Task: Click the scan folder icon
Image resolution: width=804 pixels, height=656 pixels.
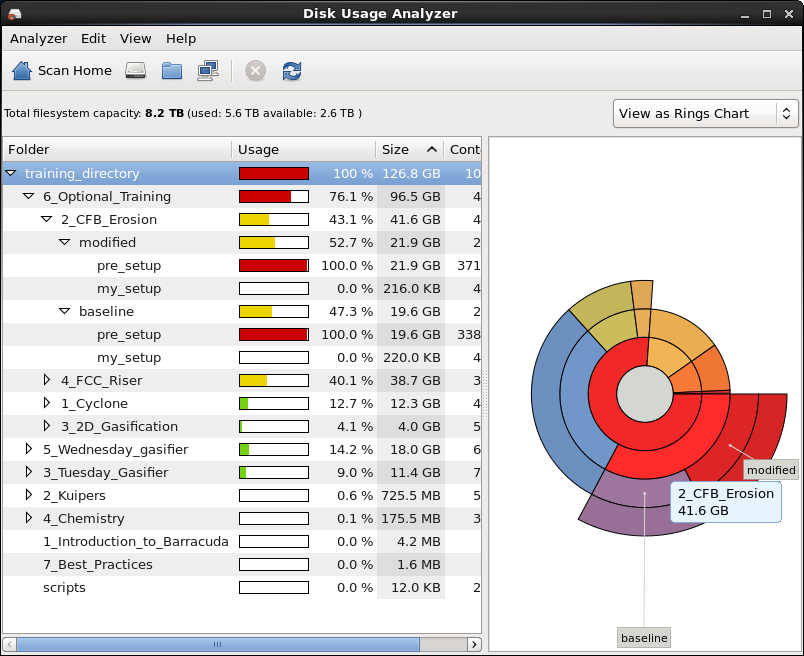Action: click(172, 71)
